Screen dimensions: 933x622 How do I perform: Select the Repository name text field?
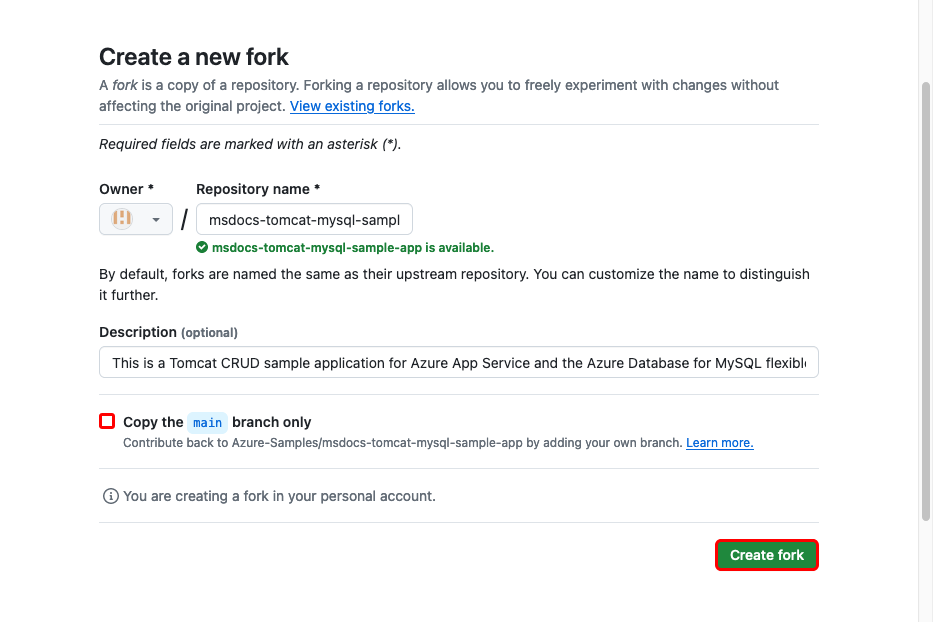(304, 218)
